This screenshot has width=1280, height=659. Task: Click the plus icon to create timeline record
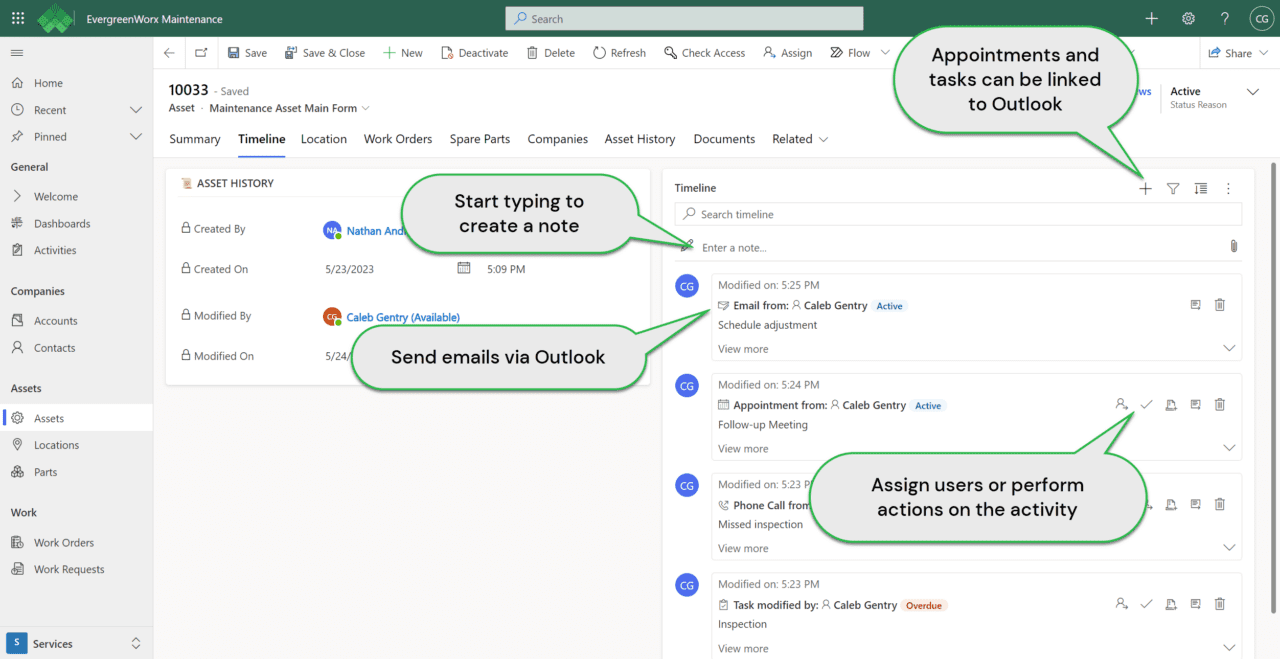pyautogui.click(x=1145, y=188)
